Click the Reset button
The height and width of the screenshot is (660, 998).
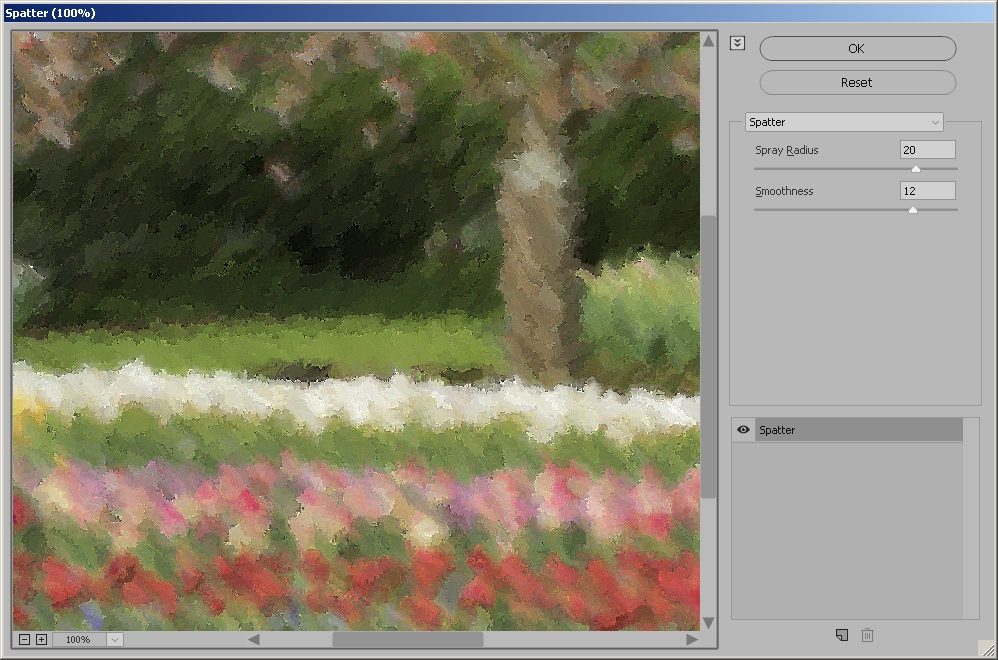tap(857, 83)
